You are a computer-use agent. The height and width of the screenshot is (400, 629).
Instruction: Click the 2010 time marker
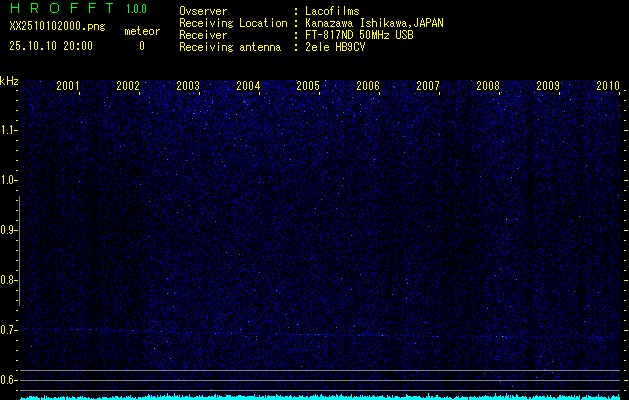coord(608,86)
